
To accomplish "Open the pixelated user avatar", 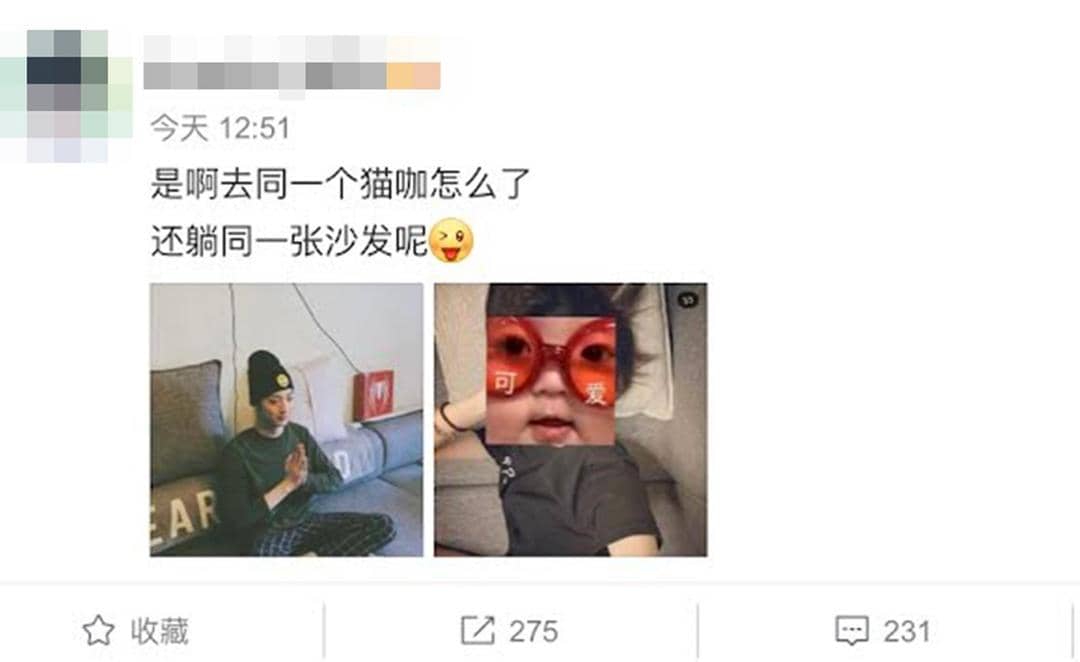I will (x=67, y=96).
